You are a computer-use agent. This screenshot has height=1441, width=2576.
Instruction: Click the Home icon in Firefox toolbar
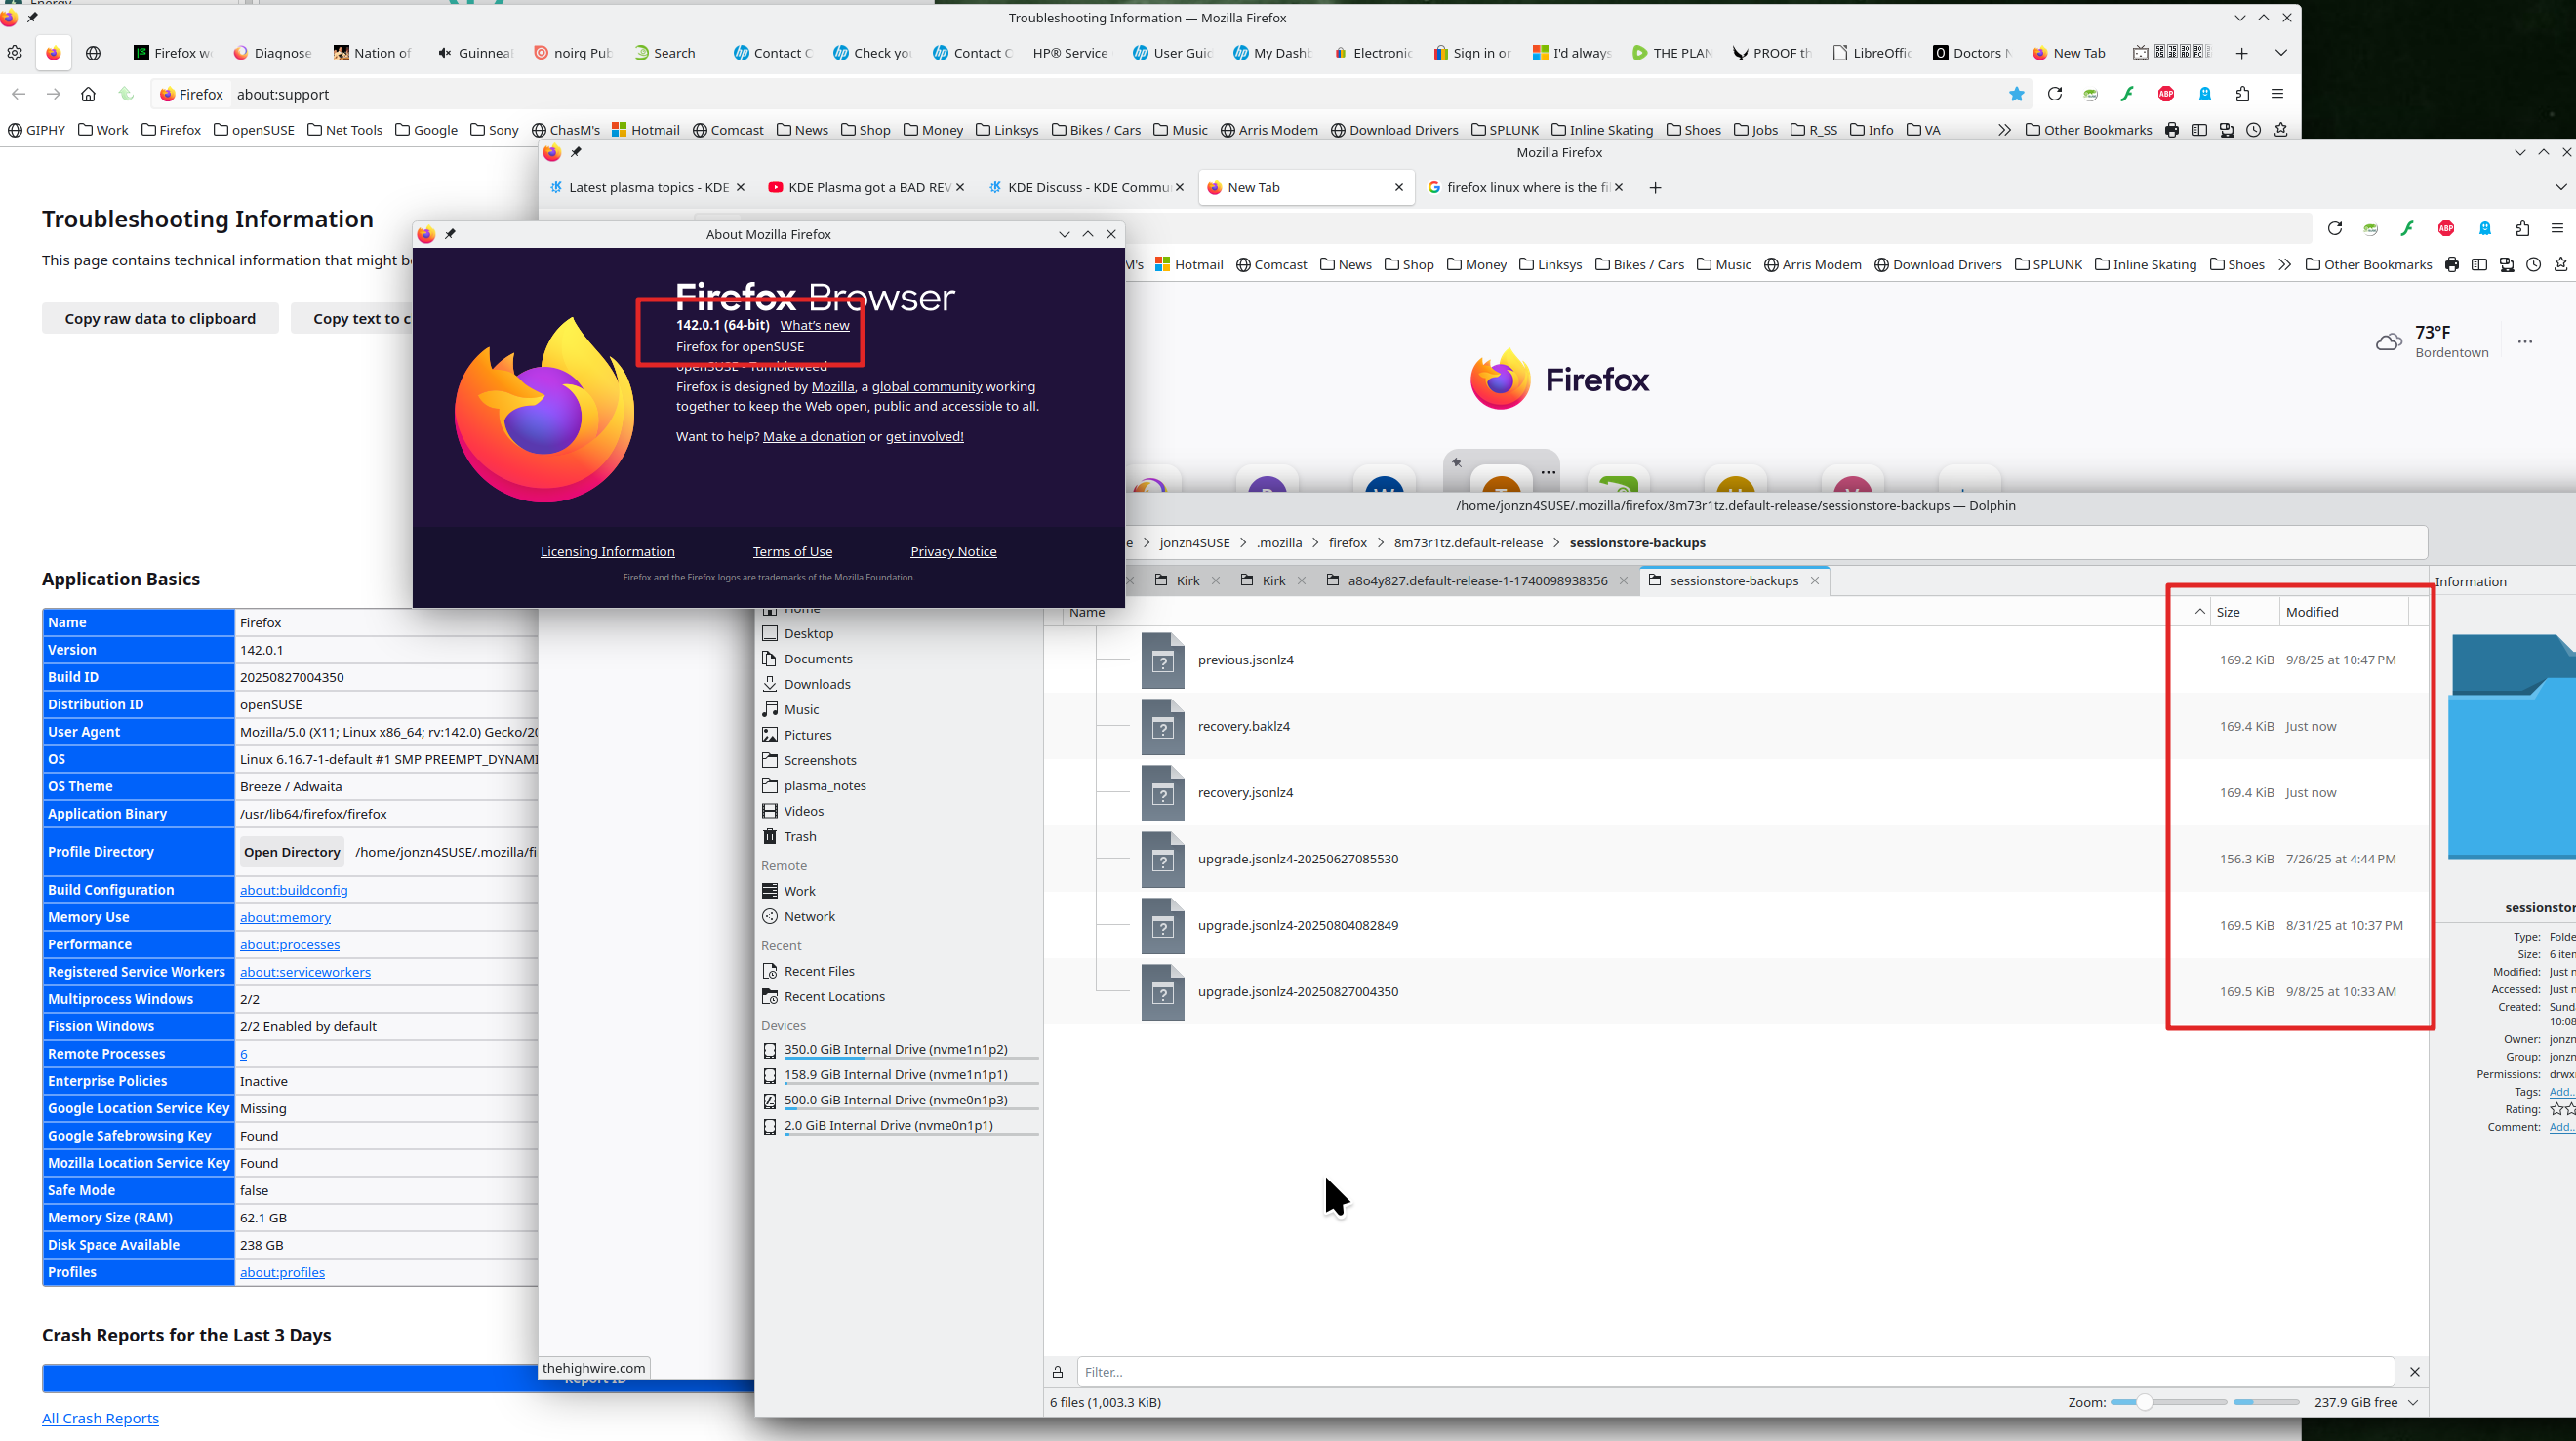88,94
